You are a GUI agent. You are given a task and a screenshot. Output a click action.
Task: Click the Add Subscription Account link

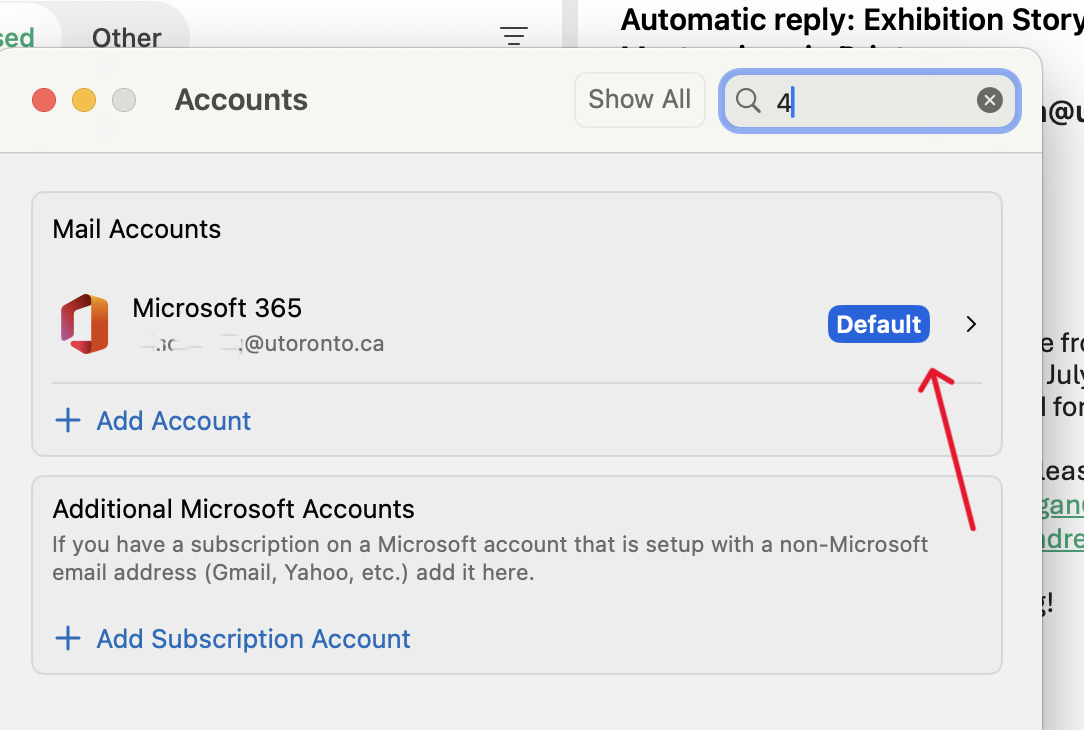(x=253, y=638)
